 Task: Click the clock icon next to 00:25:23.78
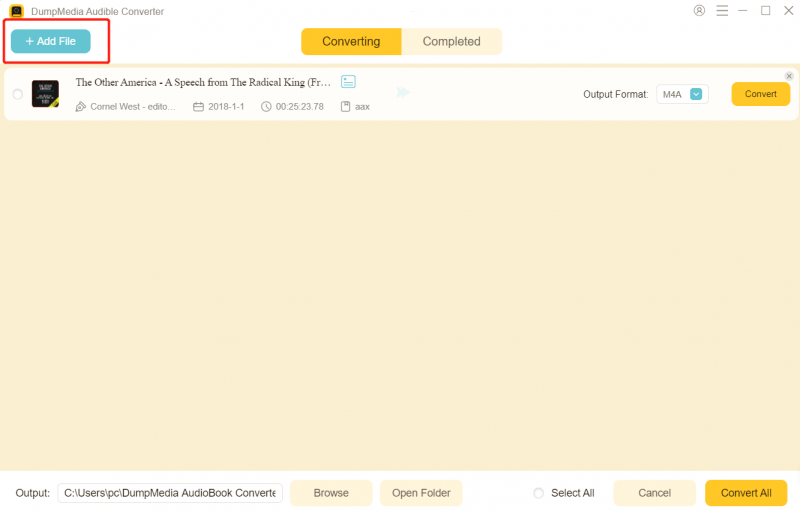point(266,107)
